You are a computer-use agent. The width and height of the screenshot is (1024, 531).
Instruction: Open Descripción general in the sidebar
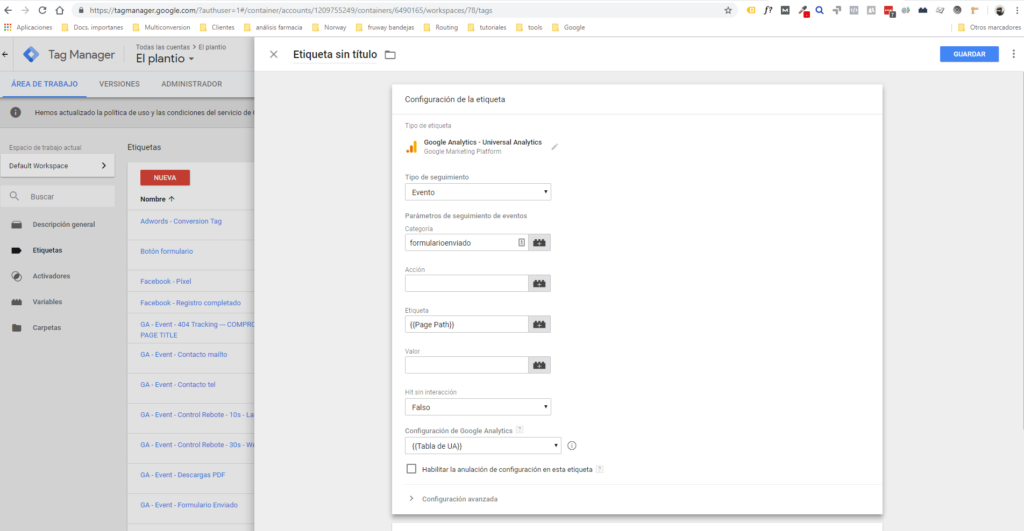pyautogui.click(x=63, y=225)
